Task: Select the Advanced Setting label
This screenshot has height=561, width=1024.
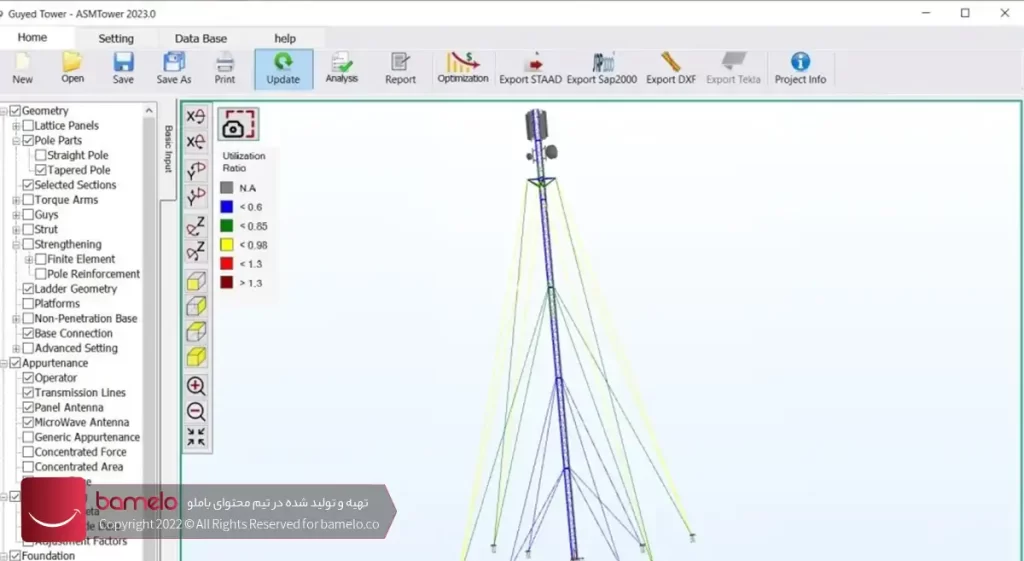Action: pos(76,348)
